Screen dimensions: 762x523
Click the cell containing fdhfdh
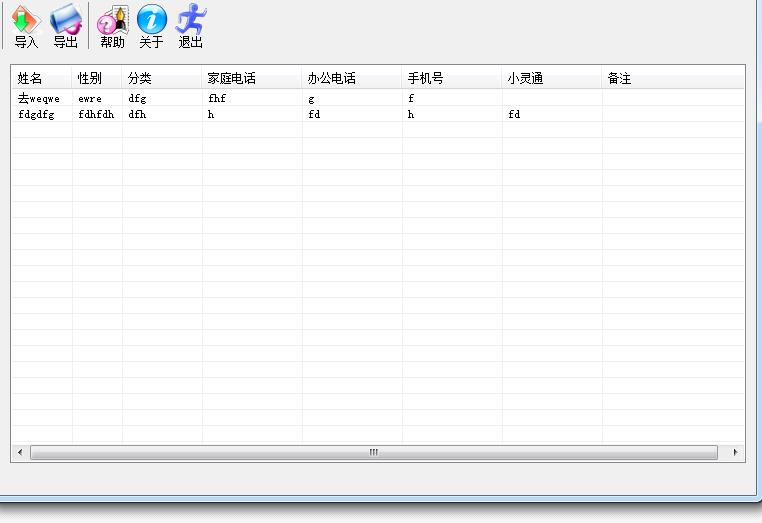click(x=96, y=114)
